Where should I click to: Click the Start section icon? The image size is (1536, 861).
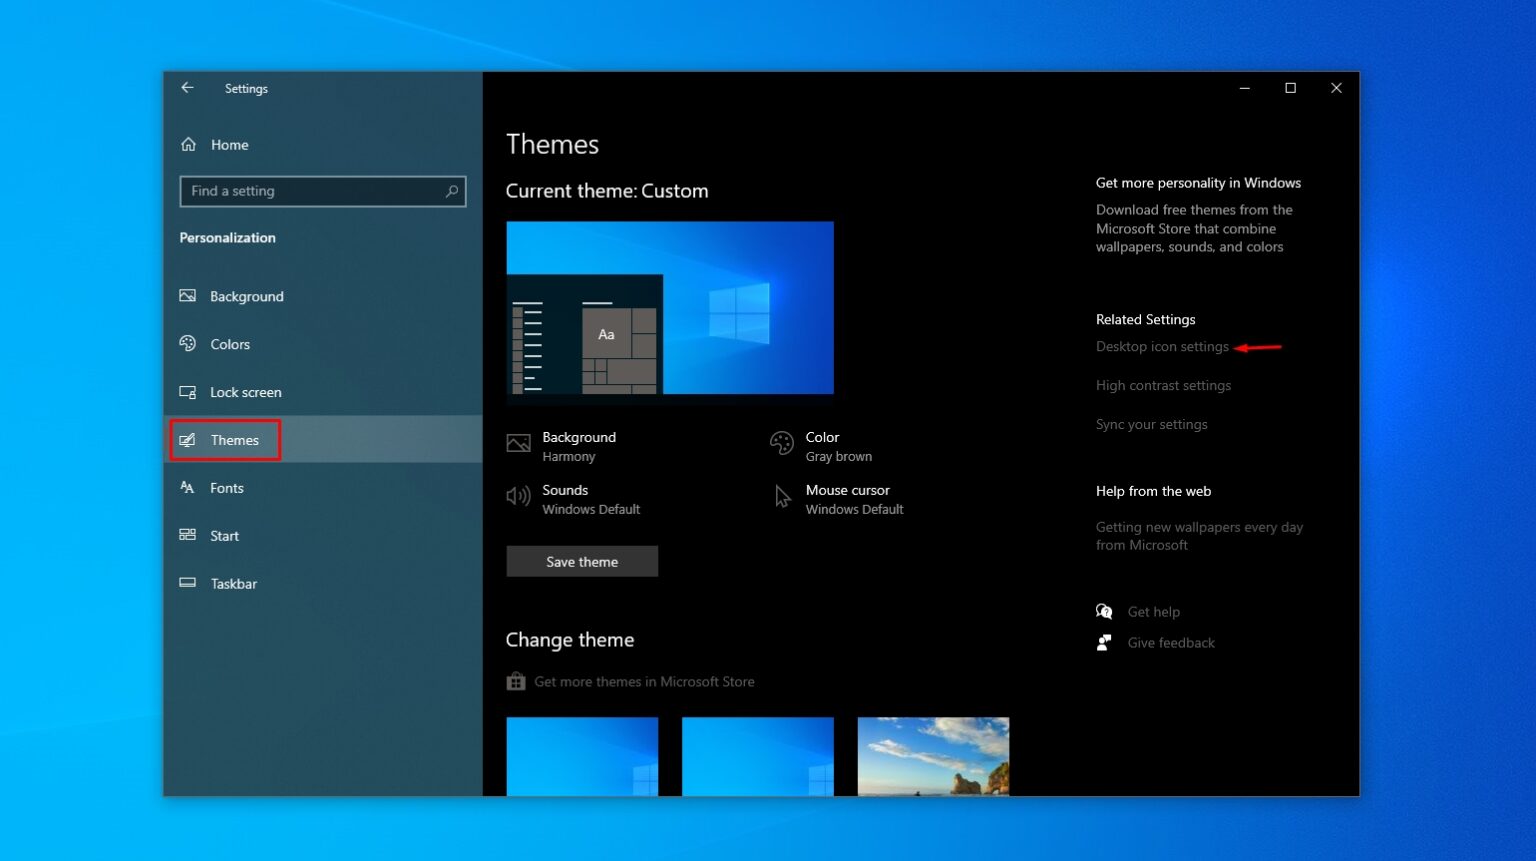(x=188, y=536)
